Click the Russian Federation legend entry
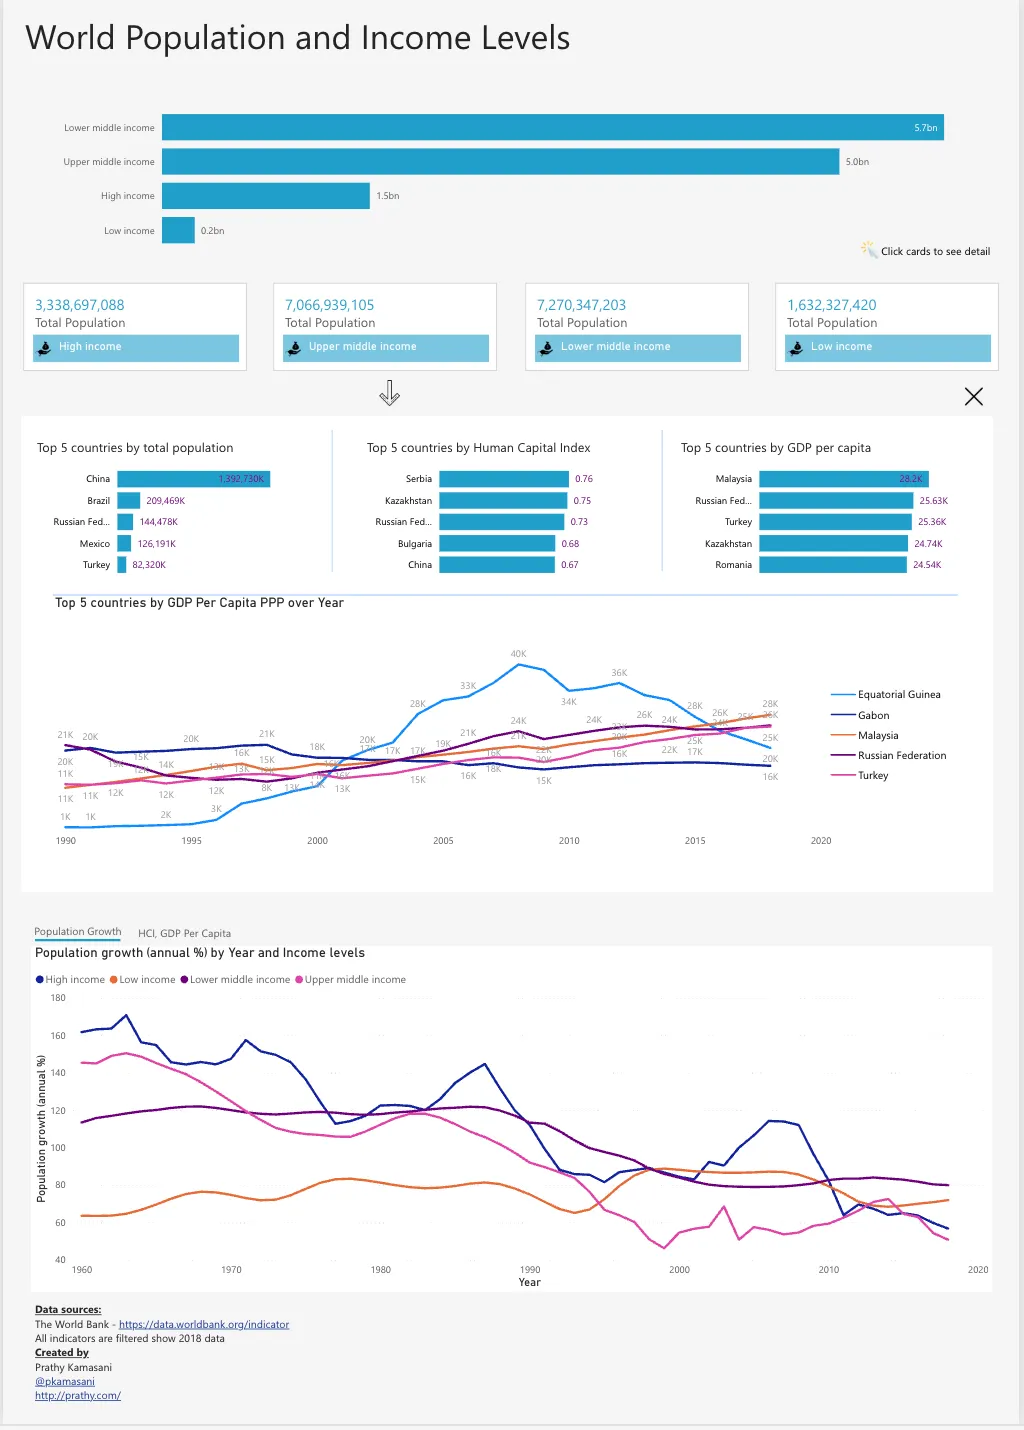The height and width of the screenshot is (1430, 1024). coord(889,756)
